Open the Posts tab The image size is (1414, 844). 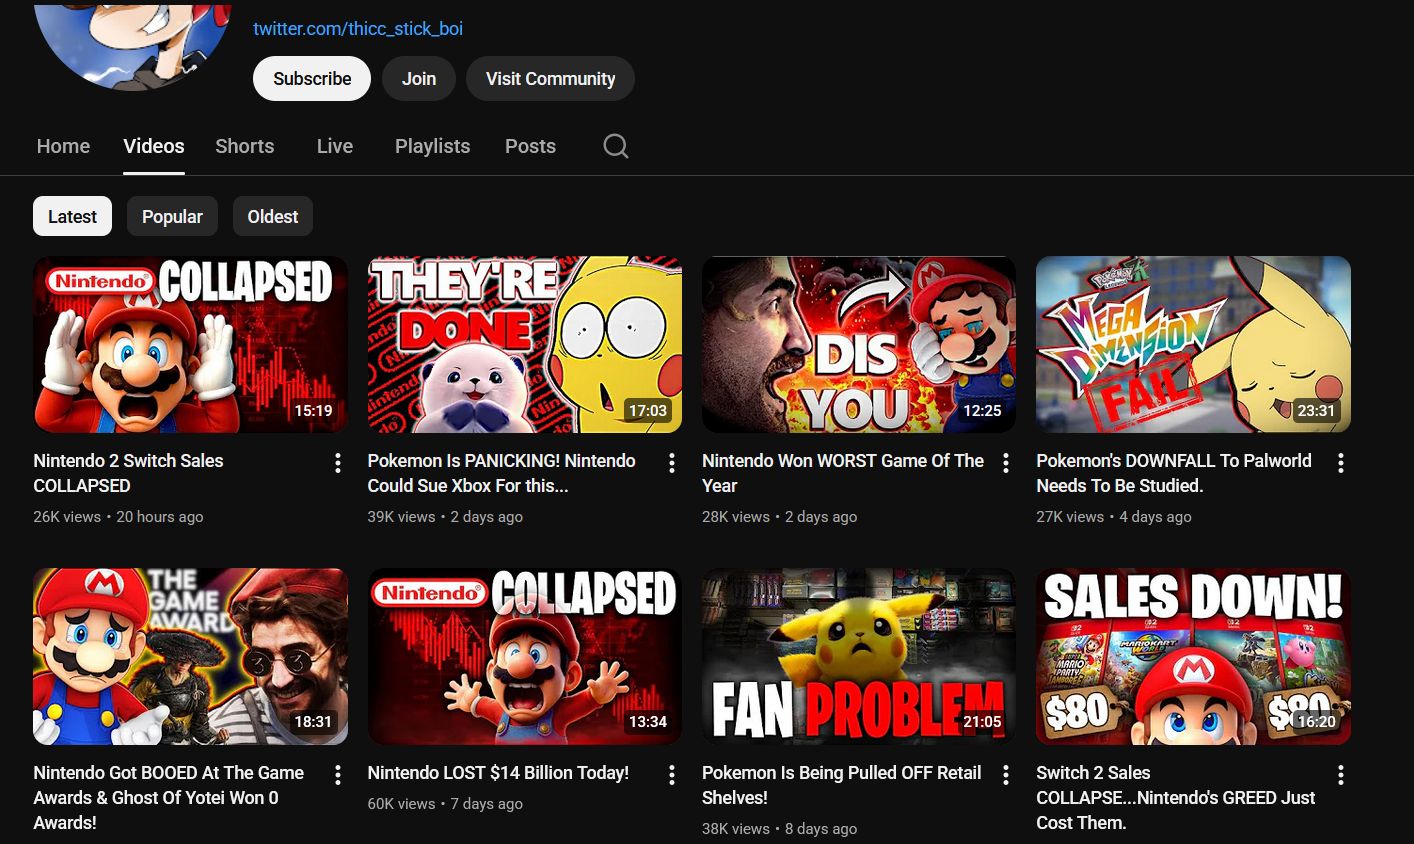[x=530, y=146]
